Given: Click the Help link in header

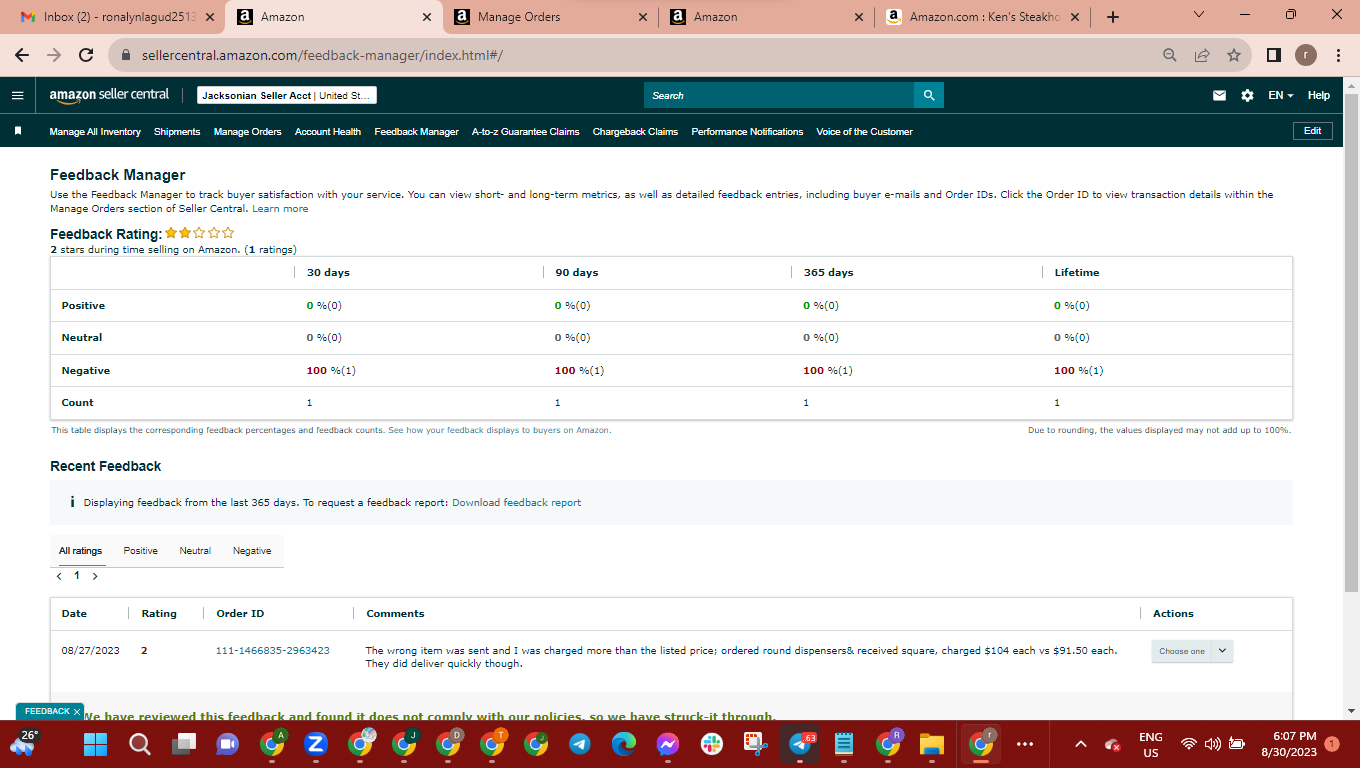Looking at the screenshot, I should (1319, 96).
